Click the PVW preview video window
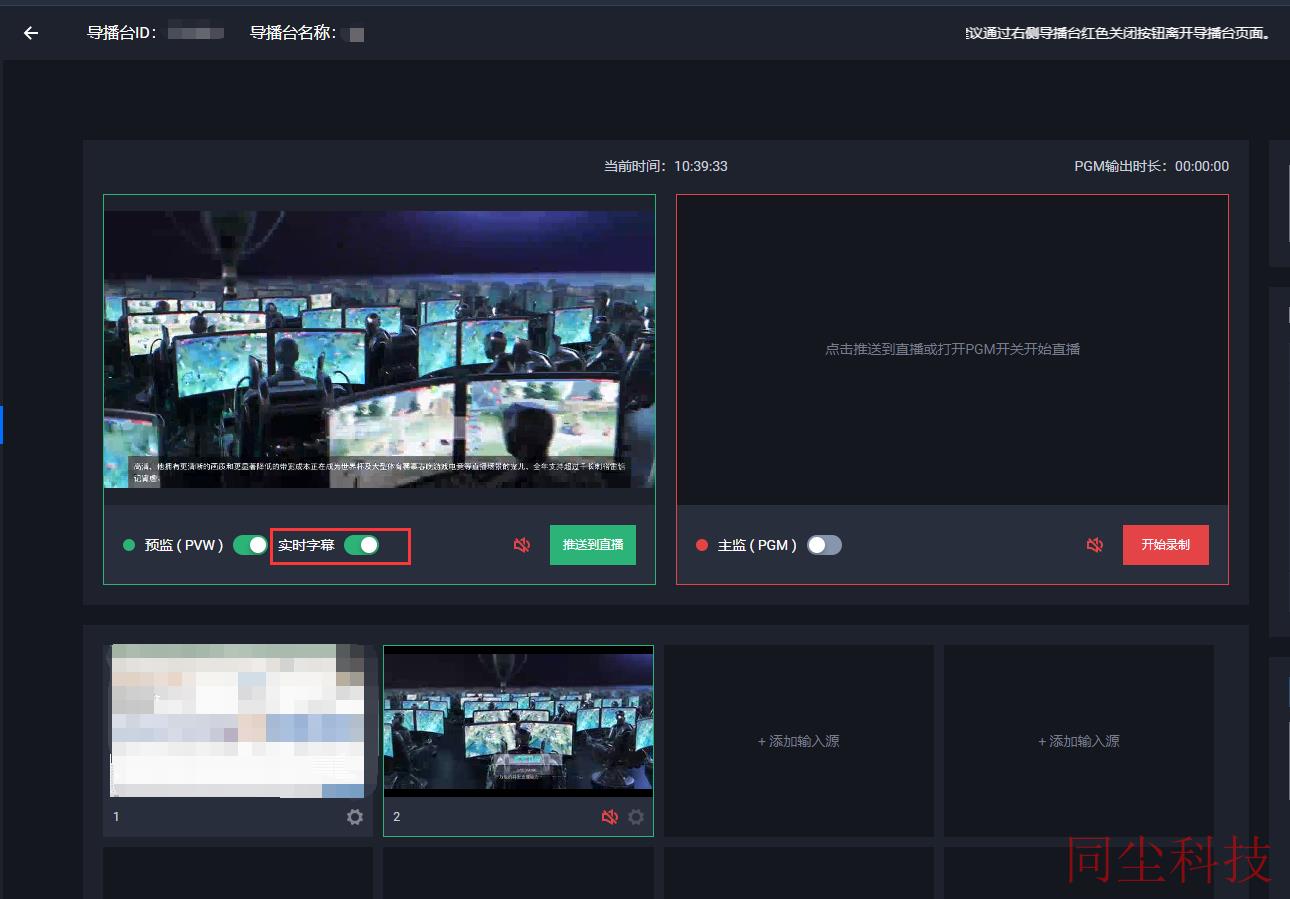 [x=379, y=349]
